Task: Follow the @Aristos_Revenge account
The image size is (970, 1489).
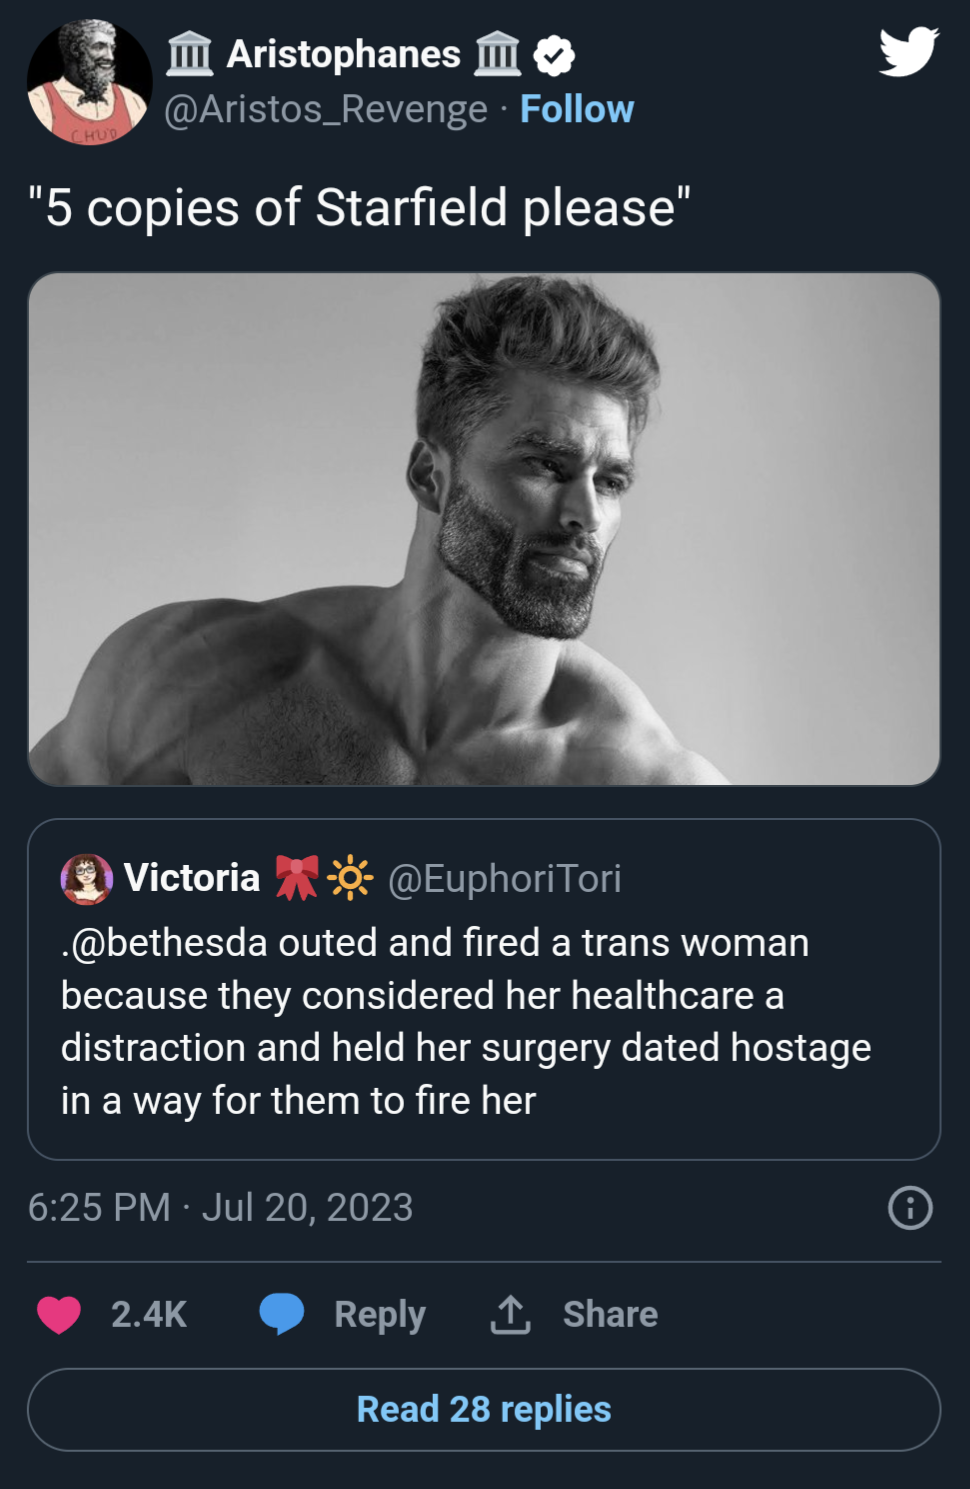Action: click(x=577, y=109)
